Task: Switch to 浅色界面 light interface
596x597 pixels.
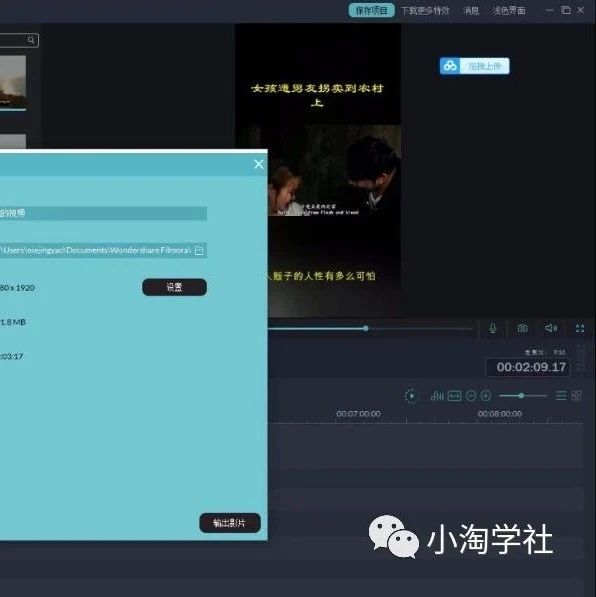Action: click(x=509, y=11)
